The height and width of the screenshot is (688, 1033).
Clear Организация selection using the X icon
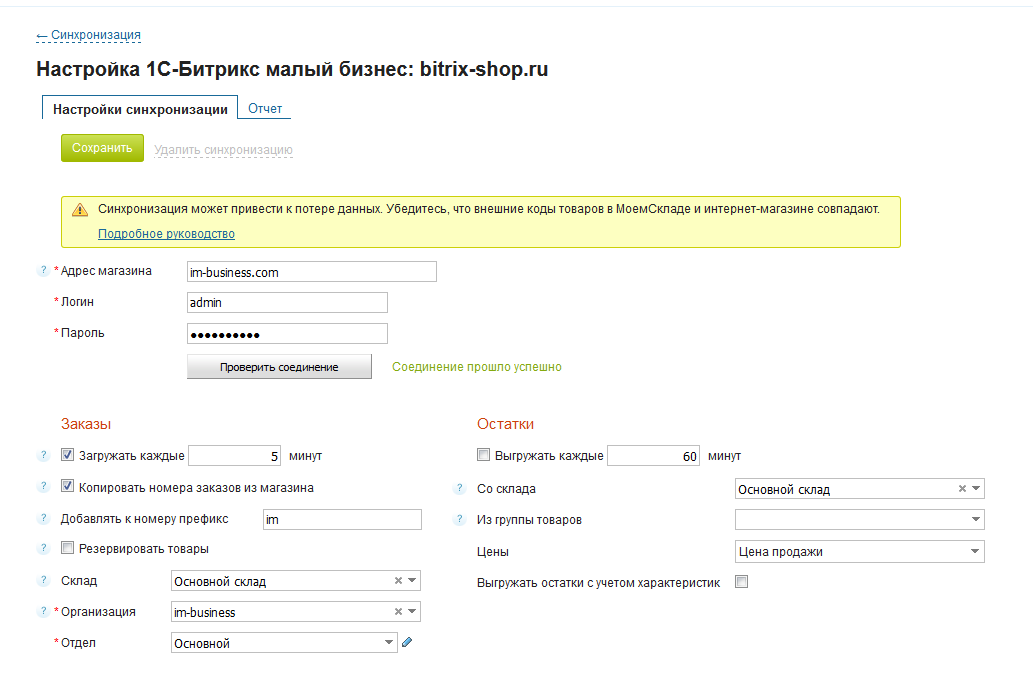[x=398, y=612]
